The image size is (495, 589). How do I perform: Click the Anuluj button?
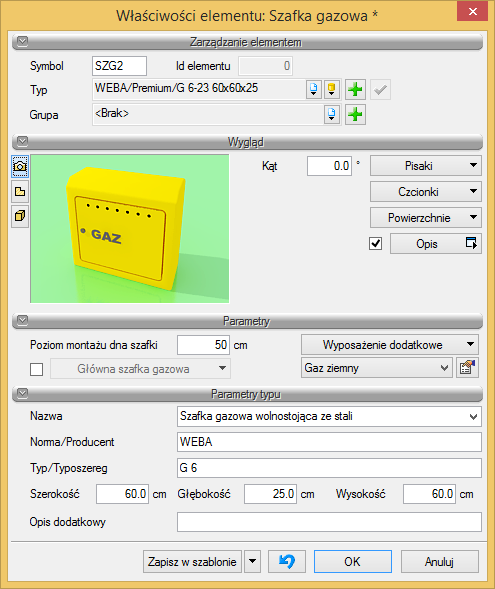[x=439, y=562]
